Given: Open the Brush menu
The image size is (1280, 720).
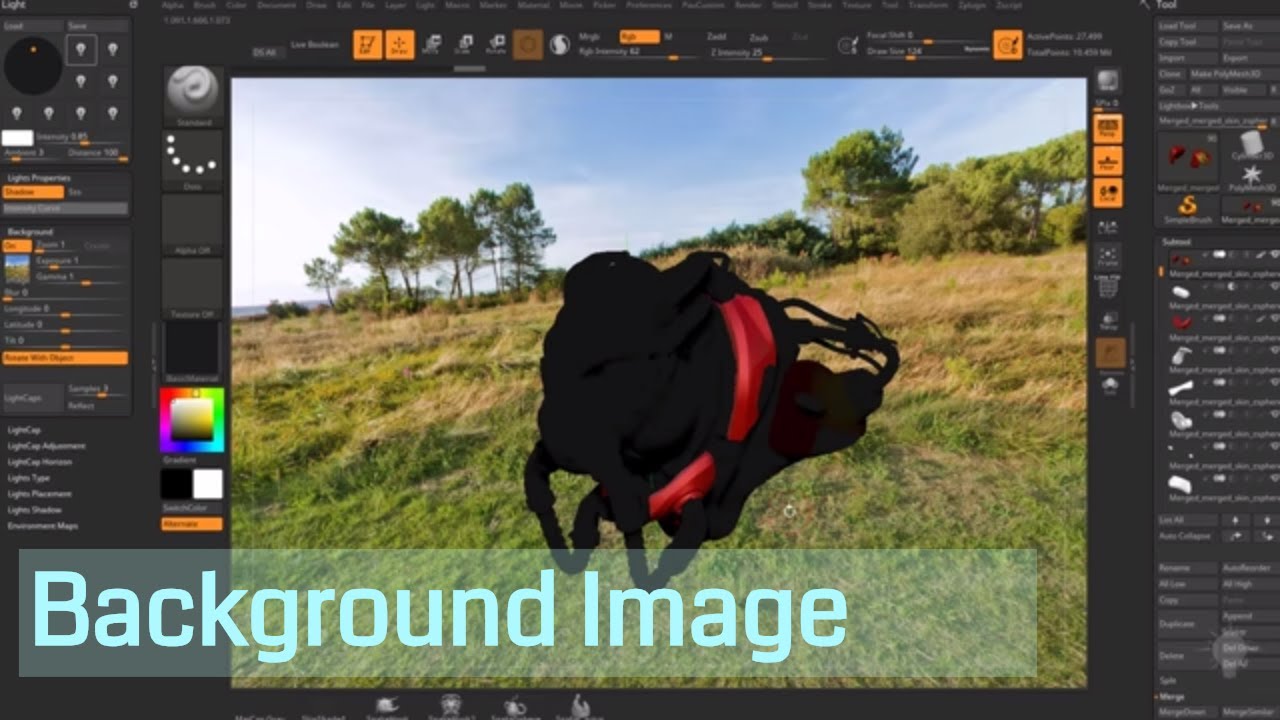Looking at the screenshot, I should pyautogui.click(x=203, y=5).
